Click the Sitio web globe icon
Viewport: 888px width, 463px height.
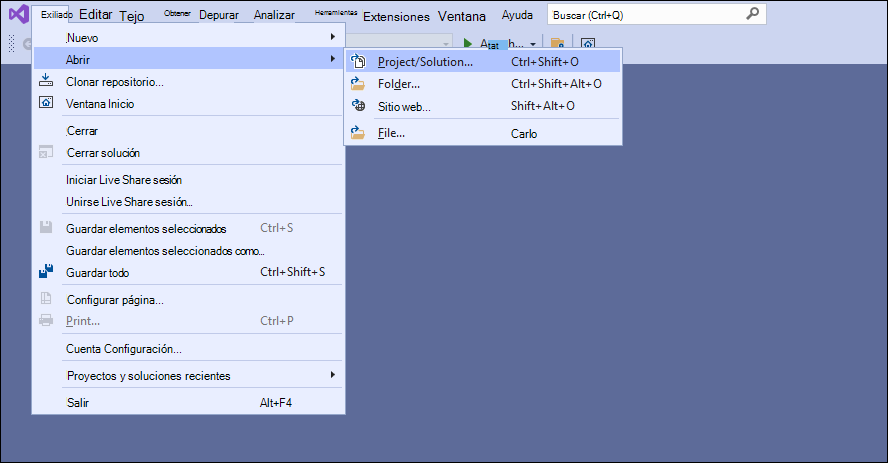[358, 105]
